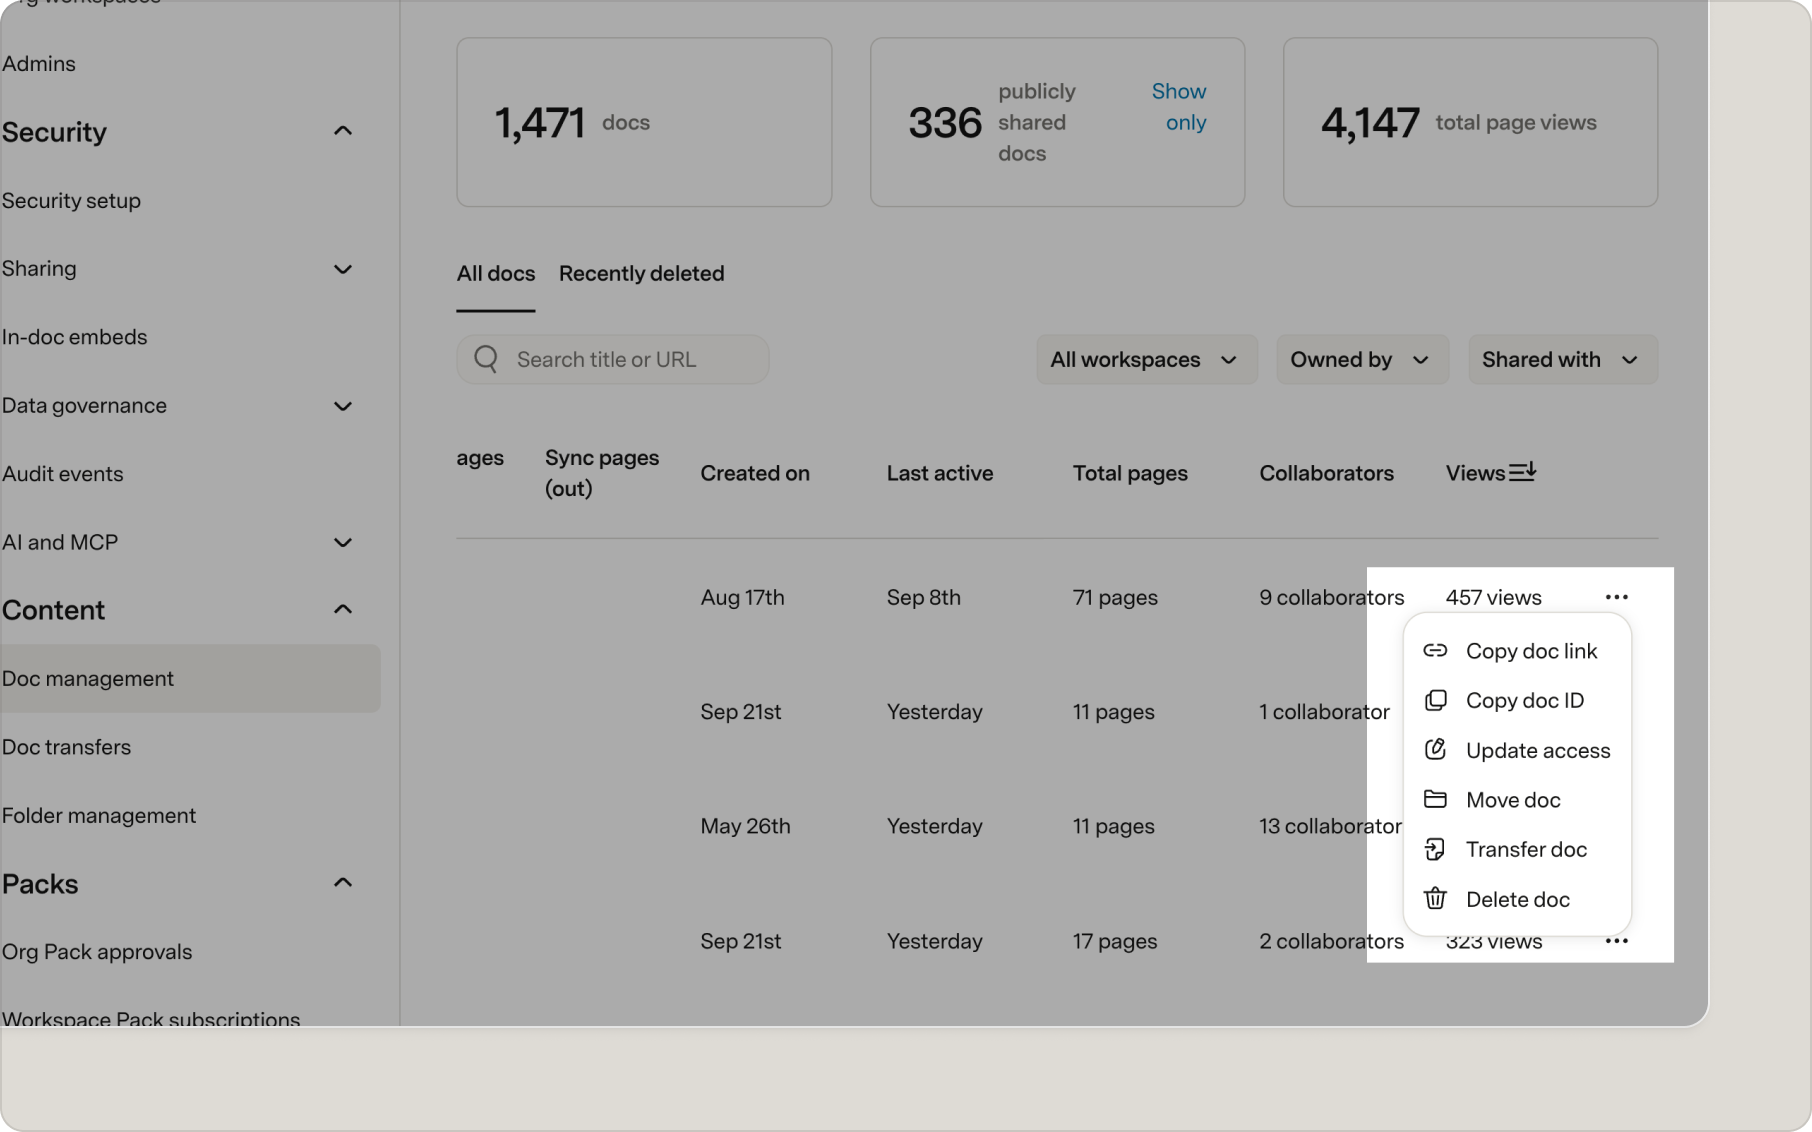The height and width of the screenshot is (1132, 1812).
Task: Expand the AI and MCP chevron
Action: point(343,543)
